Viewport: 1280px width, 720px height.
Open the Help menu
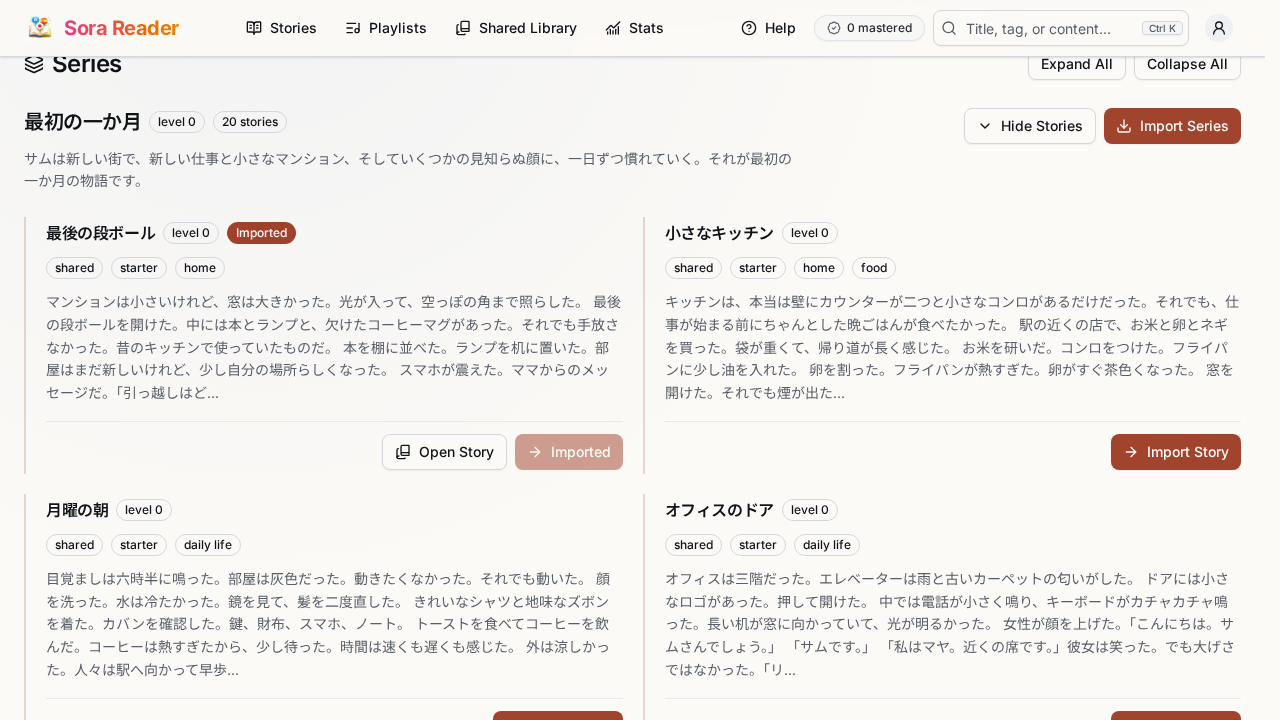click(768, 28)
